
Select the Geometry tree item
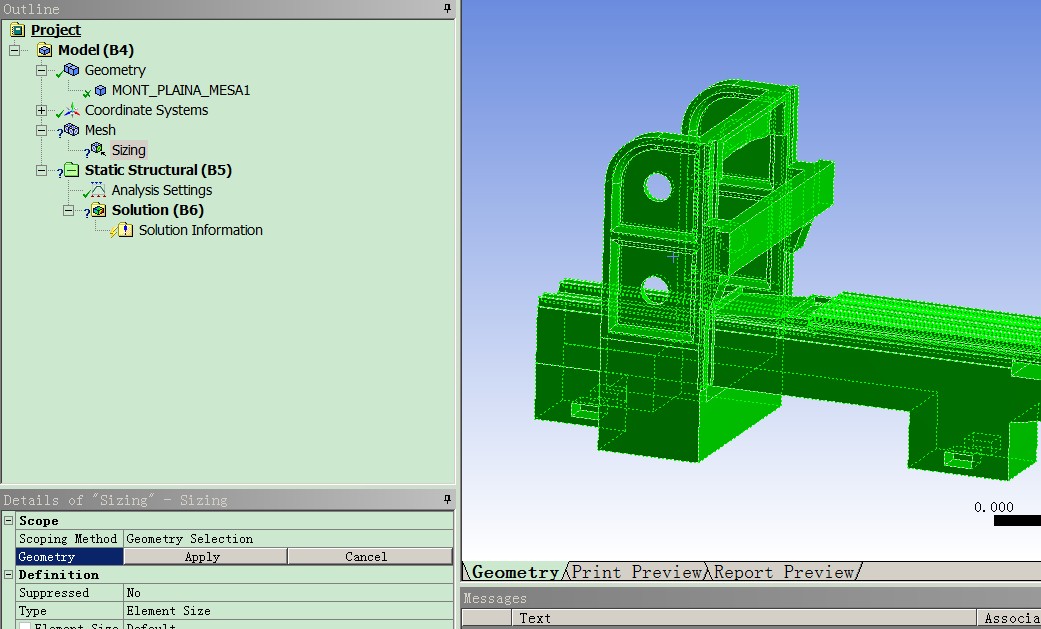[115, 70]
